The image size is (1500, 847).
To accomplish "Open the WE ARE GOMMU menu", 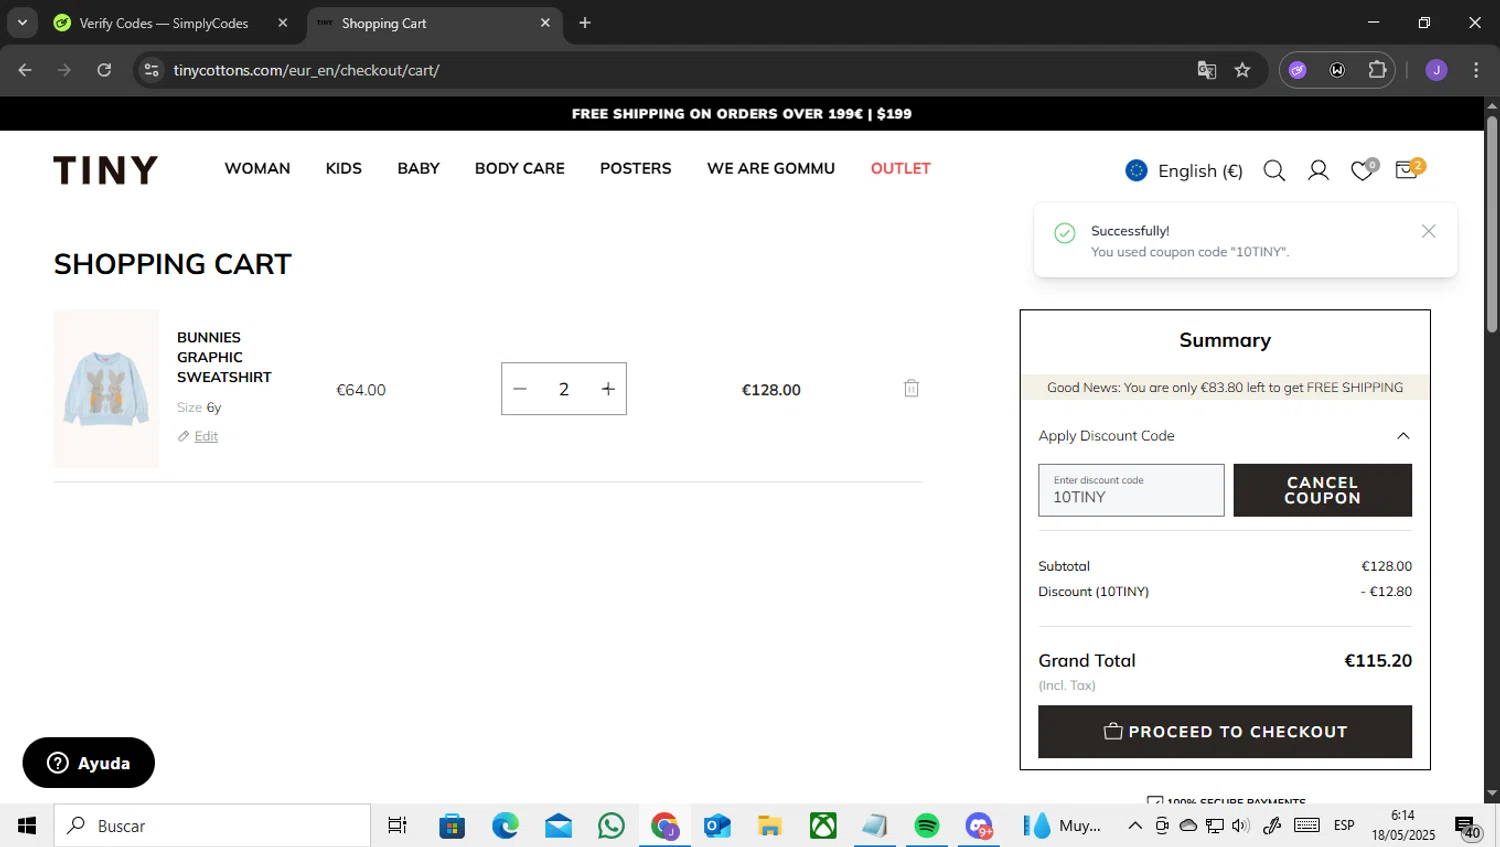I will point(771,169).
